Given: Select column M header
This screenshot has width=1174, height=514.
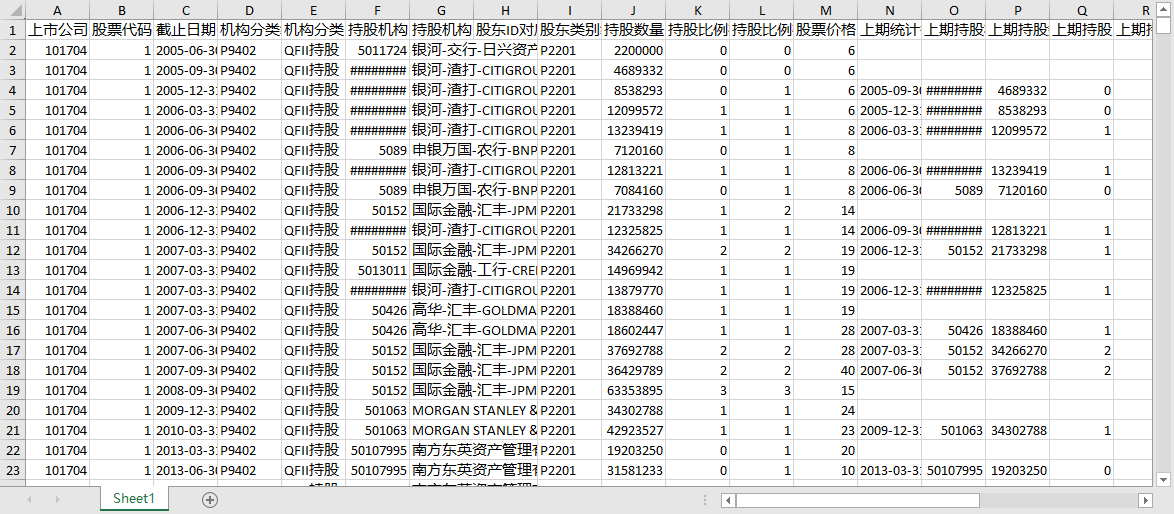Looking at the screenshot, I should 825,10.
